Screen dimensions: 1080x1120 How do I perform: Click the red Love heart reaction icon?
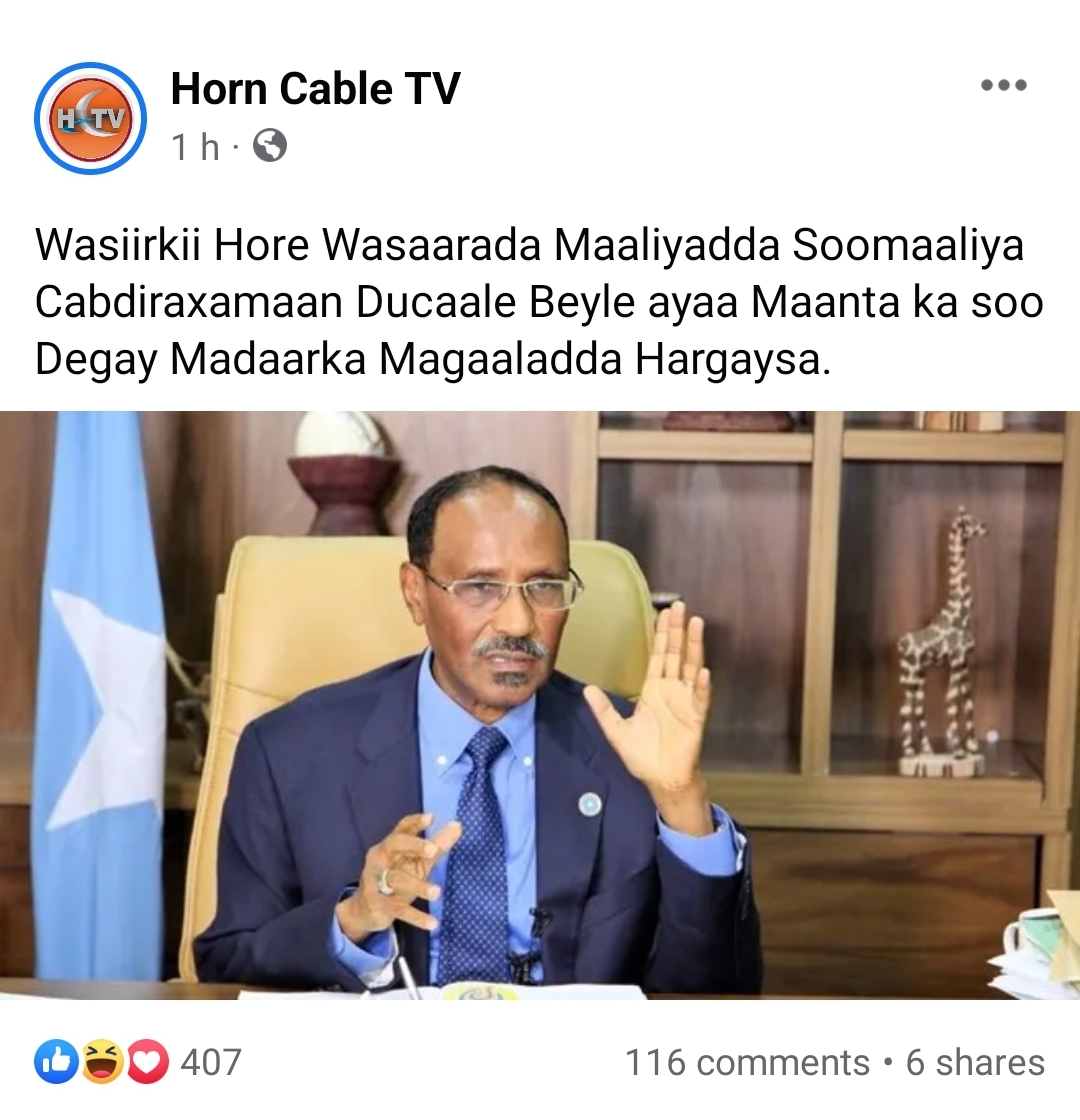coord(148,1062)
